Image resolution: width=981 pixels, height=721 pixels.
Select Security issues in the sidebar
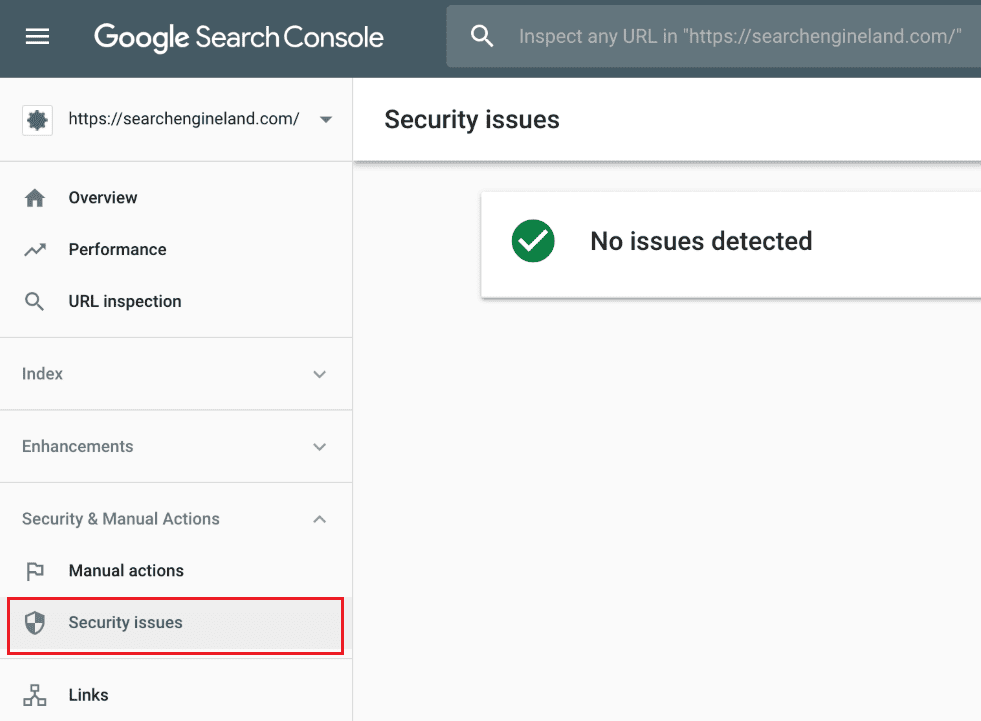pyautogui.click(x=125, y=622)
